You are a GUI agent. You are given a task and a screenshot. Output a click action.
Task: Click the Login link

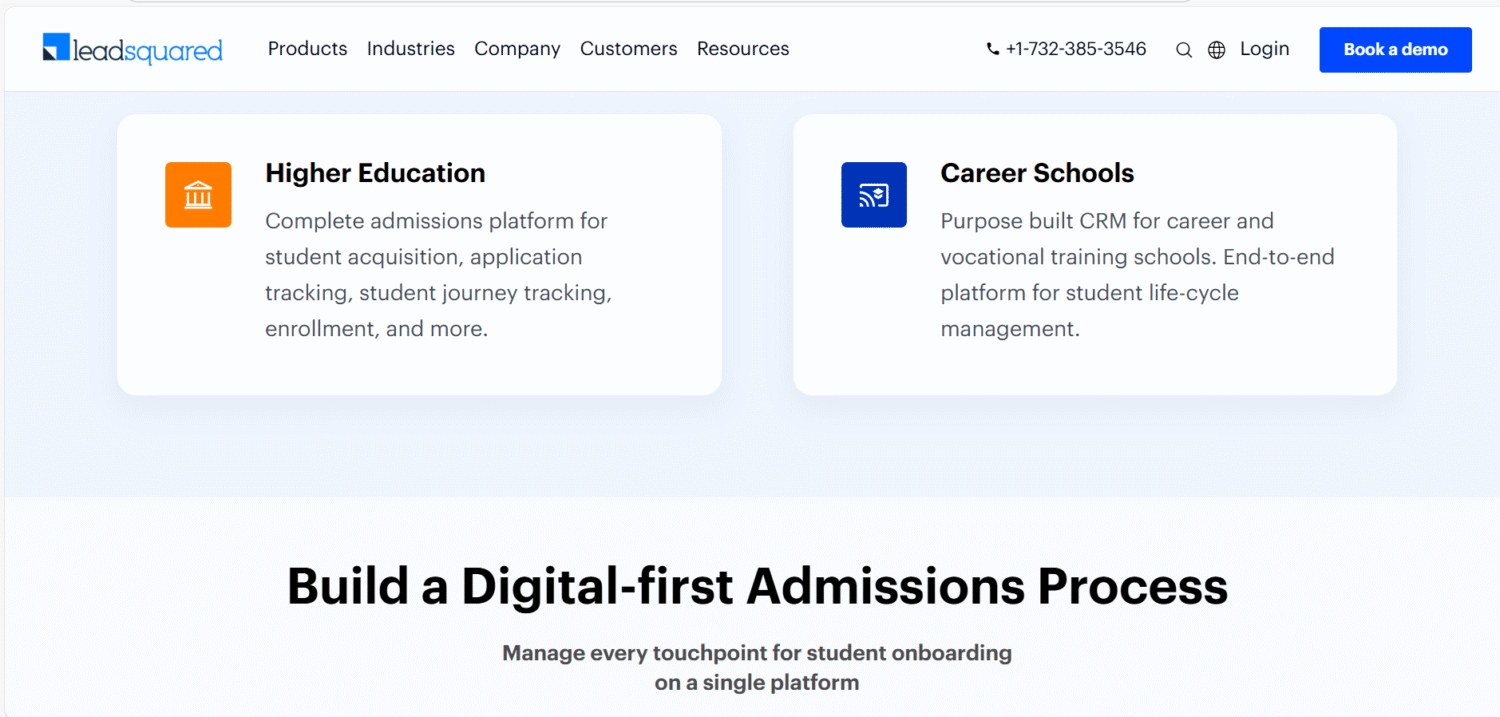[x=1264, y=49]
